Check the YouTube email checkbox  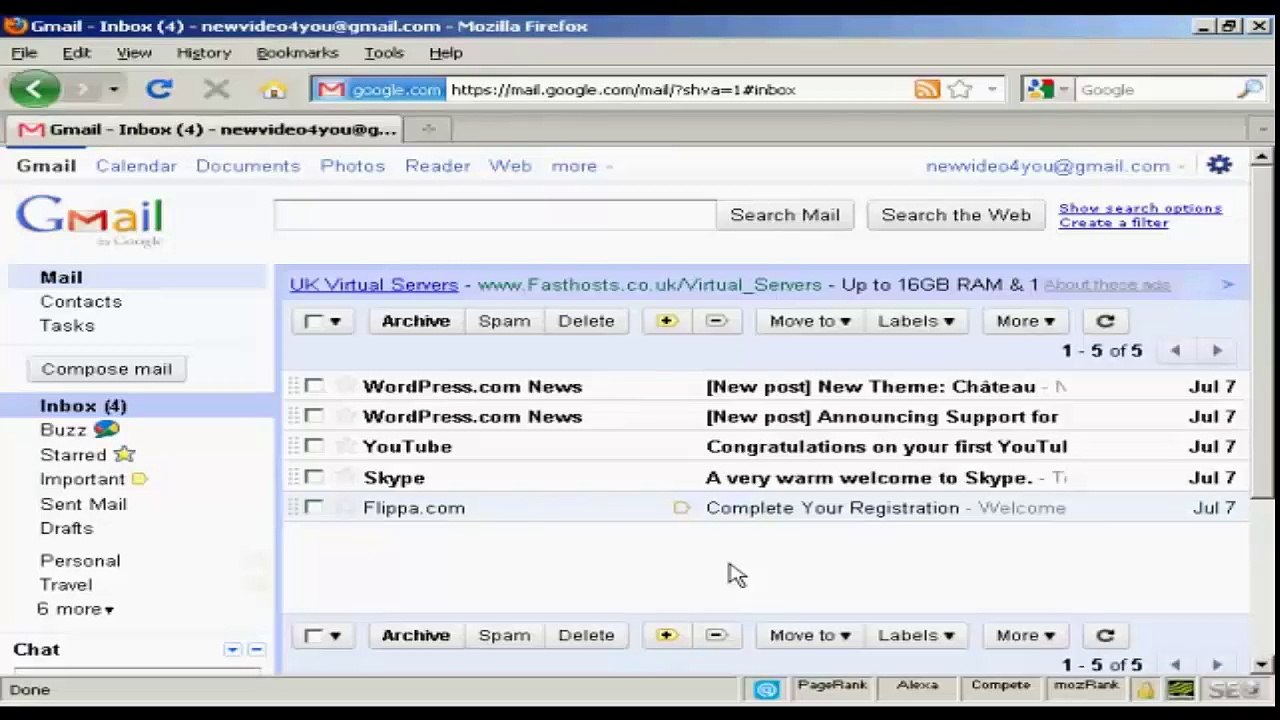[x=314, y=446]
